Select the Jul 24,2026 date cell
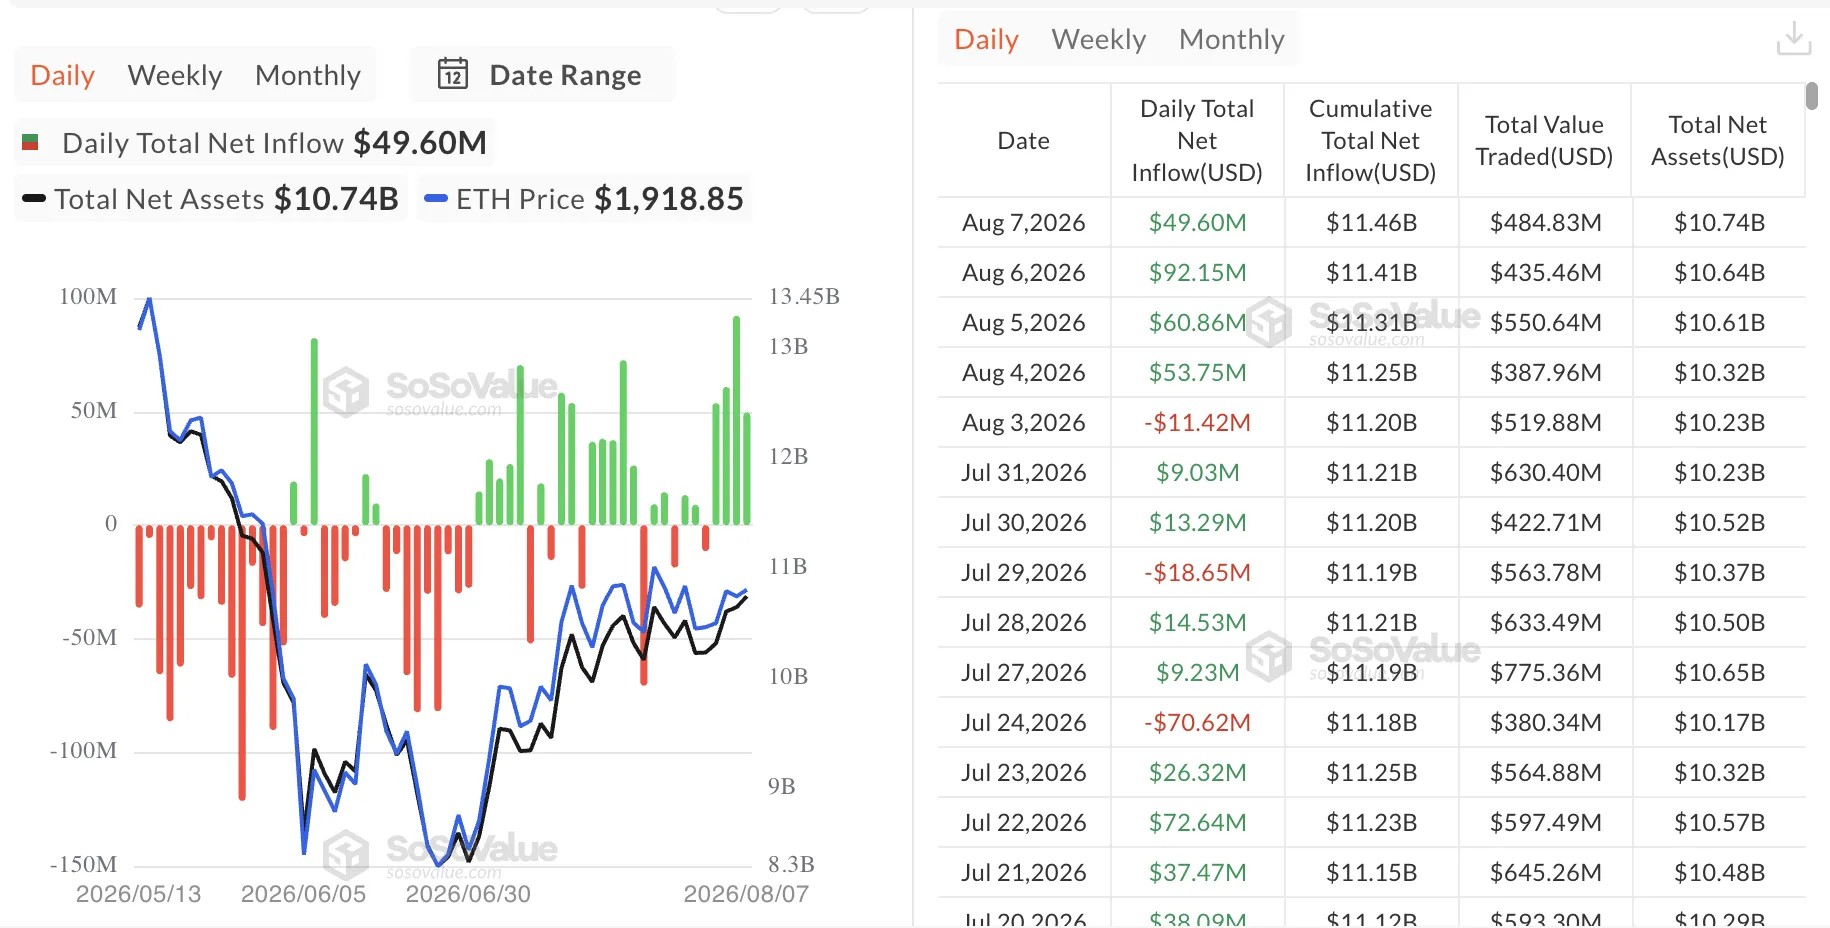The image size is (1830, 928). click(1024, 722)
